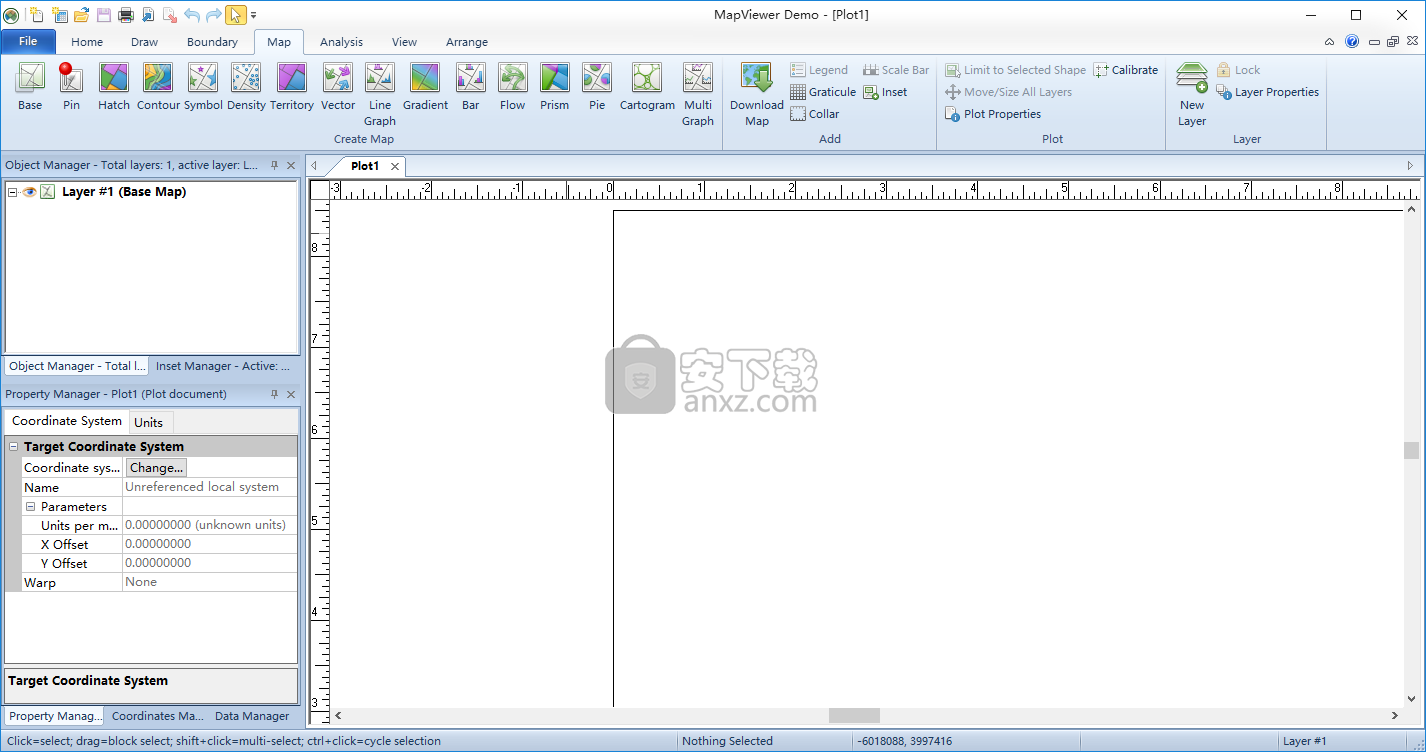This screenshot has width=1426, height=752.
Task: Collapse the Parameters group
Action: (x=31, y=507)
